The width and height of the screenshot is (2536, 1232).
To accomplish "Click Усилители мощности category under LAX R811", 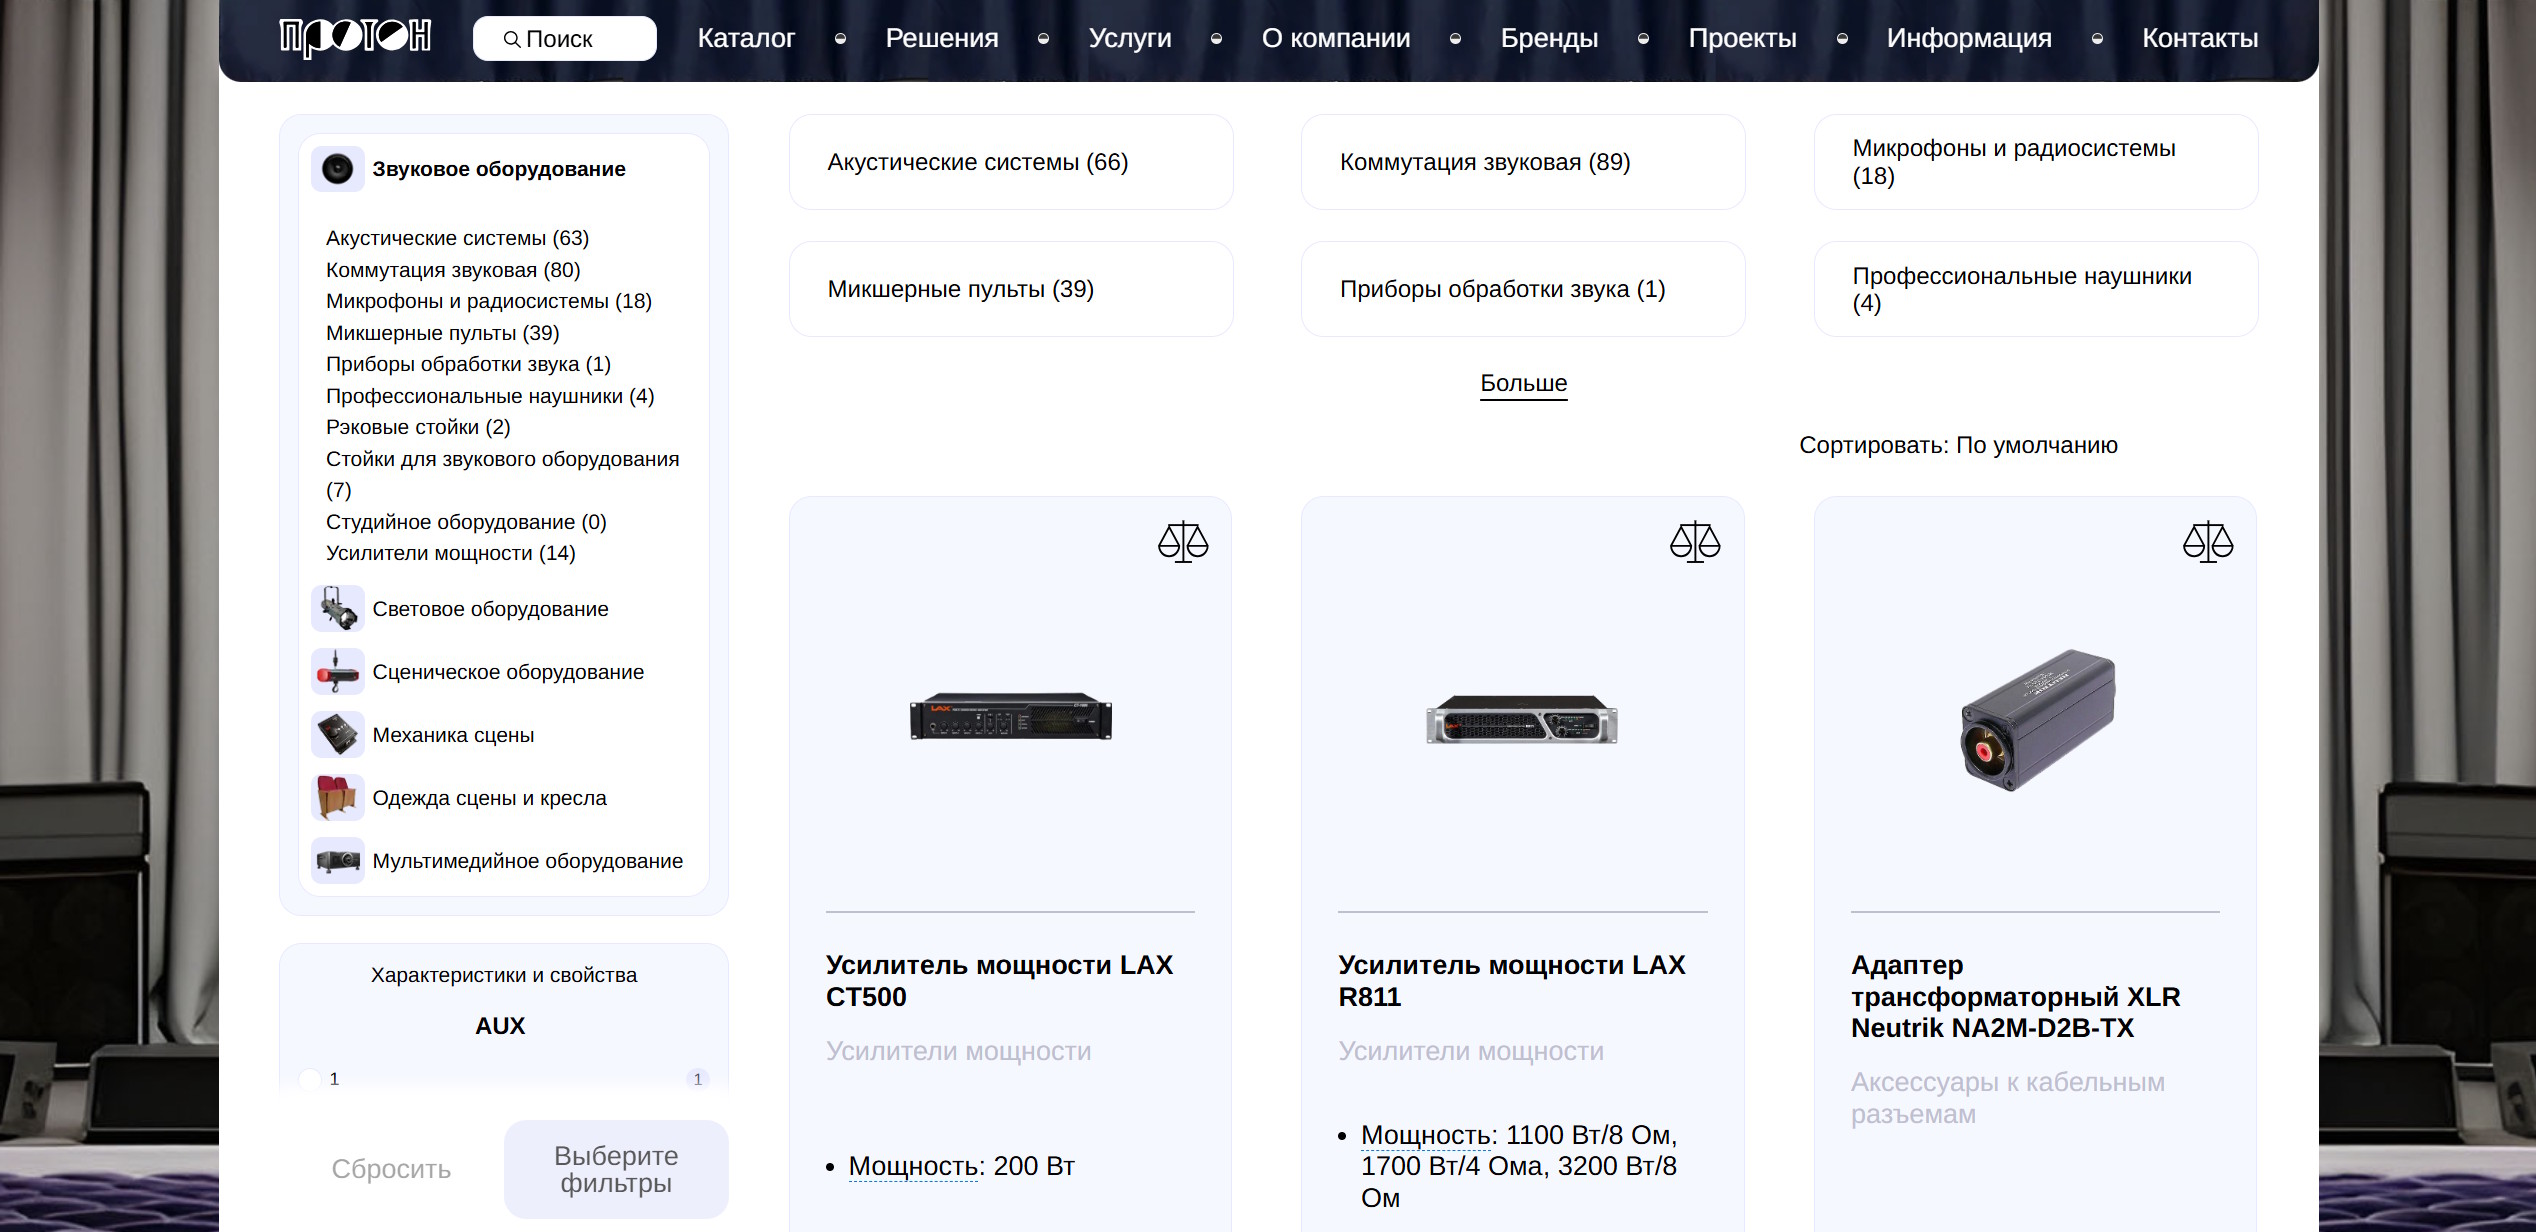I will (1470, 1051).
